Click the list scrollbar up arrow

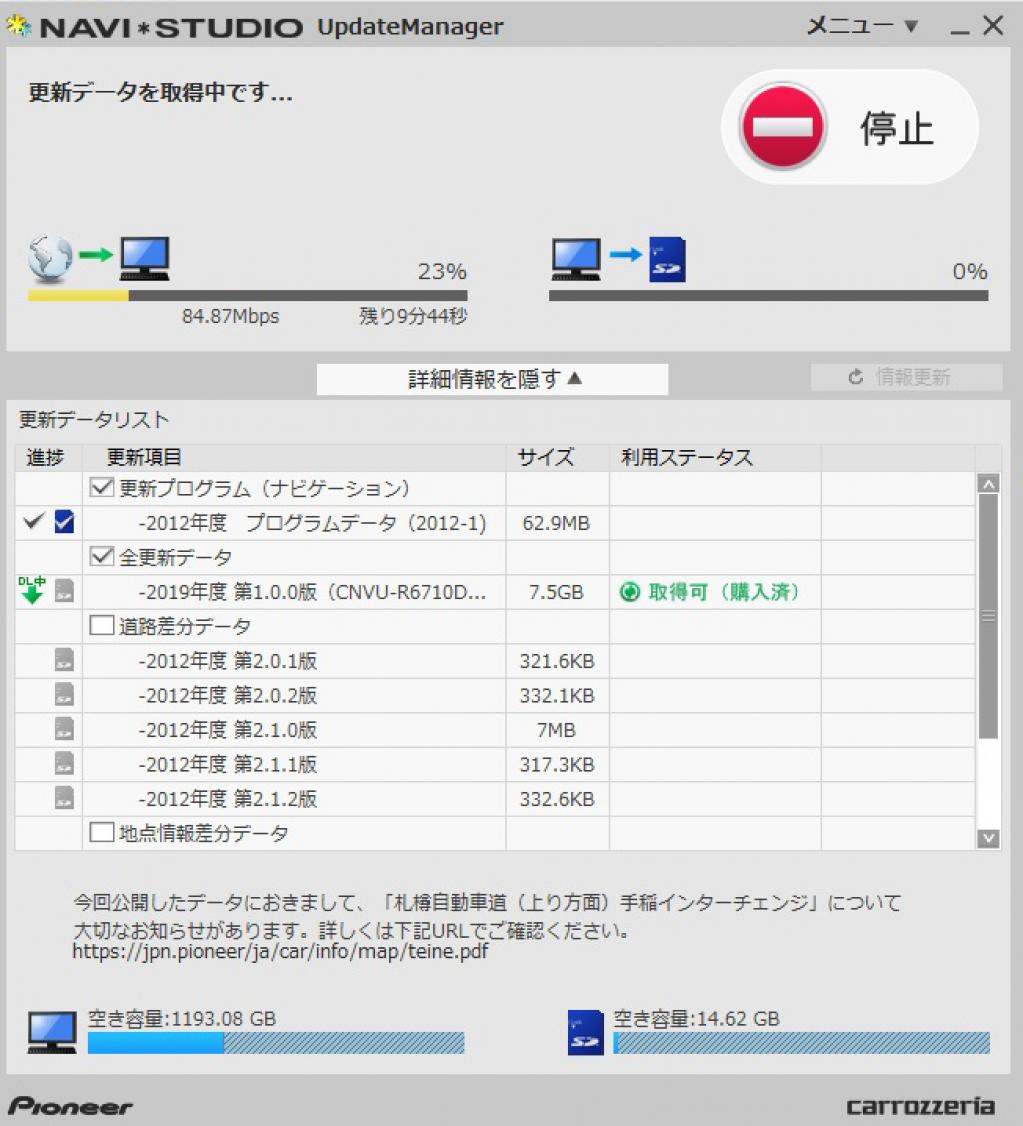coord(989,485)
